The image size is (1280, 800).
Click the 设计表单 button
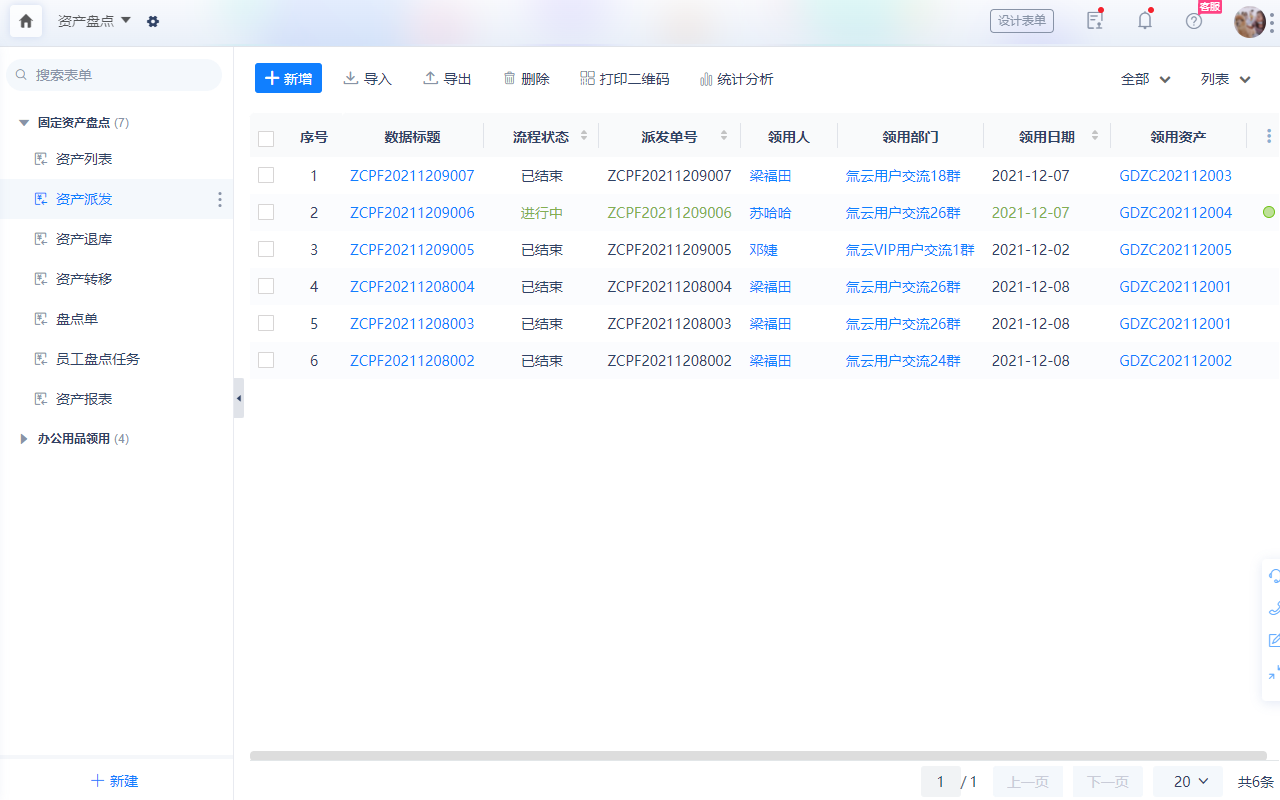pyautogui.click(x=1022, y=21)
